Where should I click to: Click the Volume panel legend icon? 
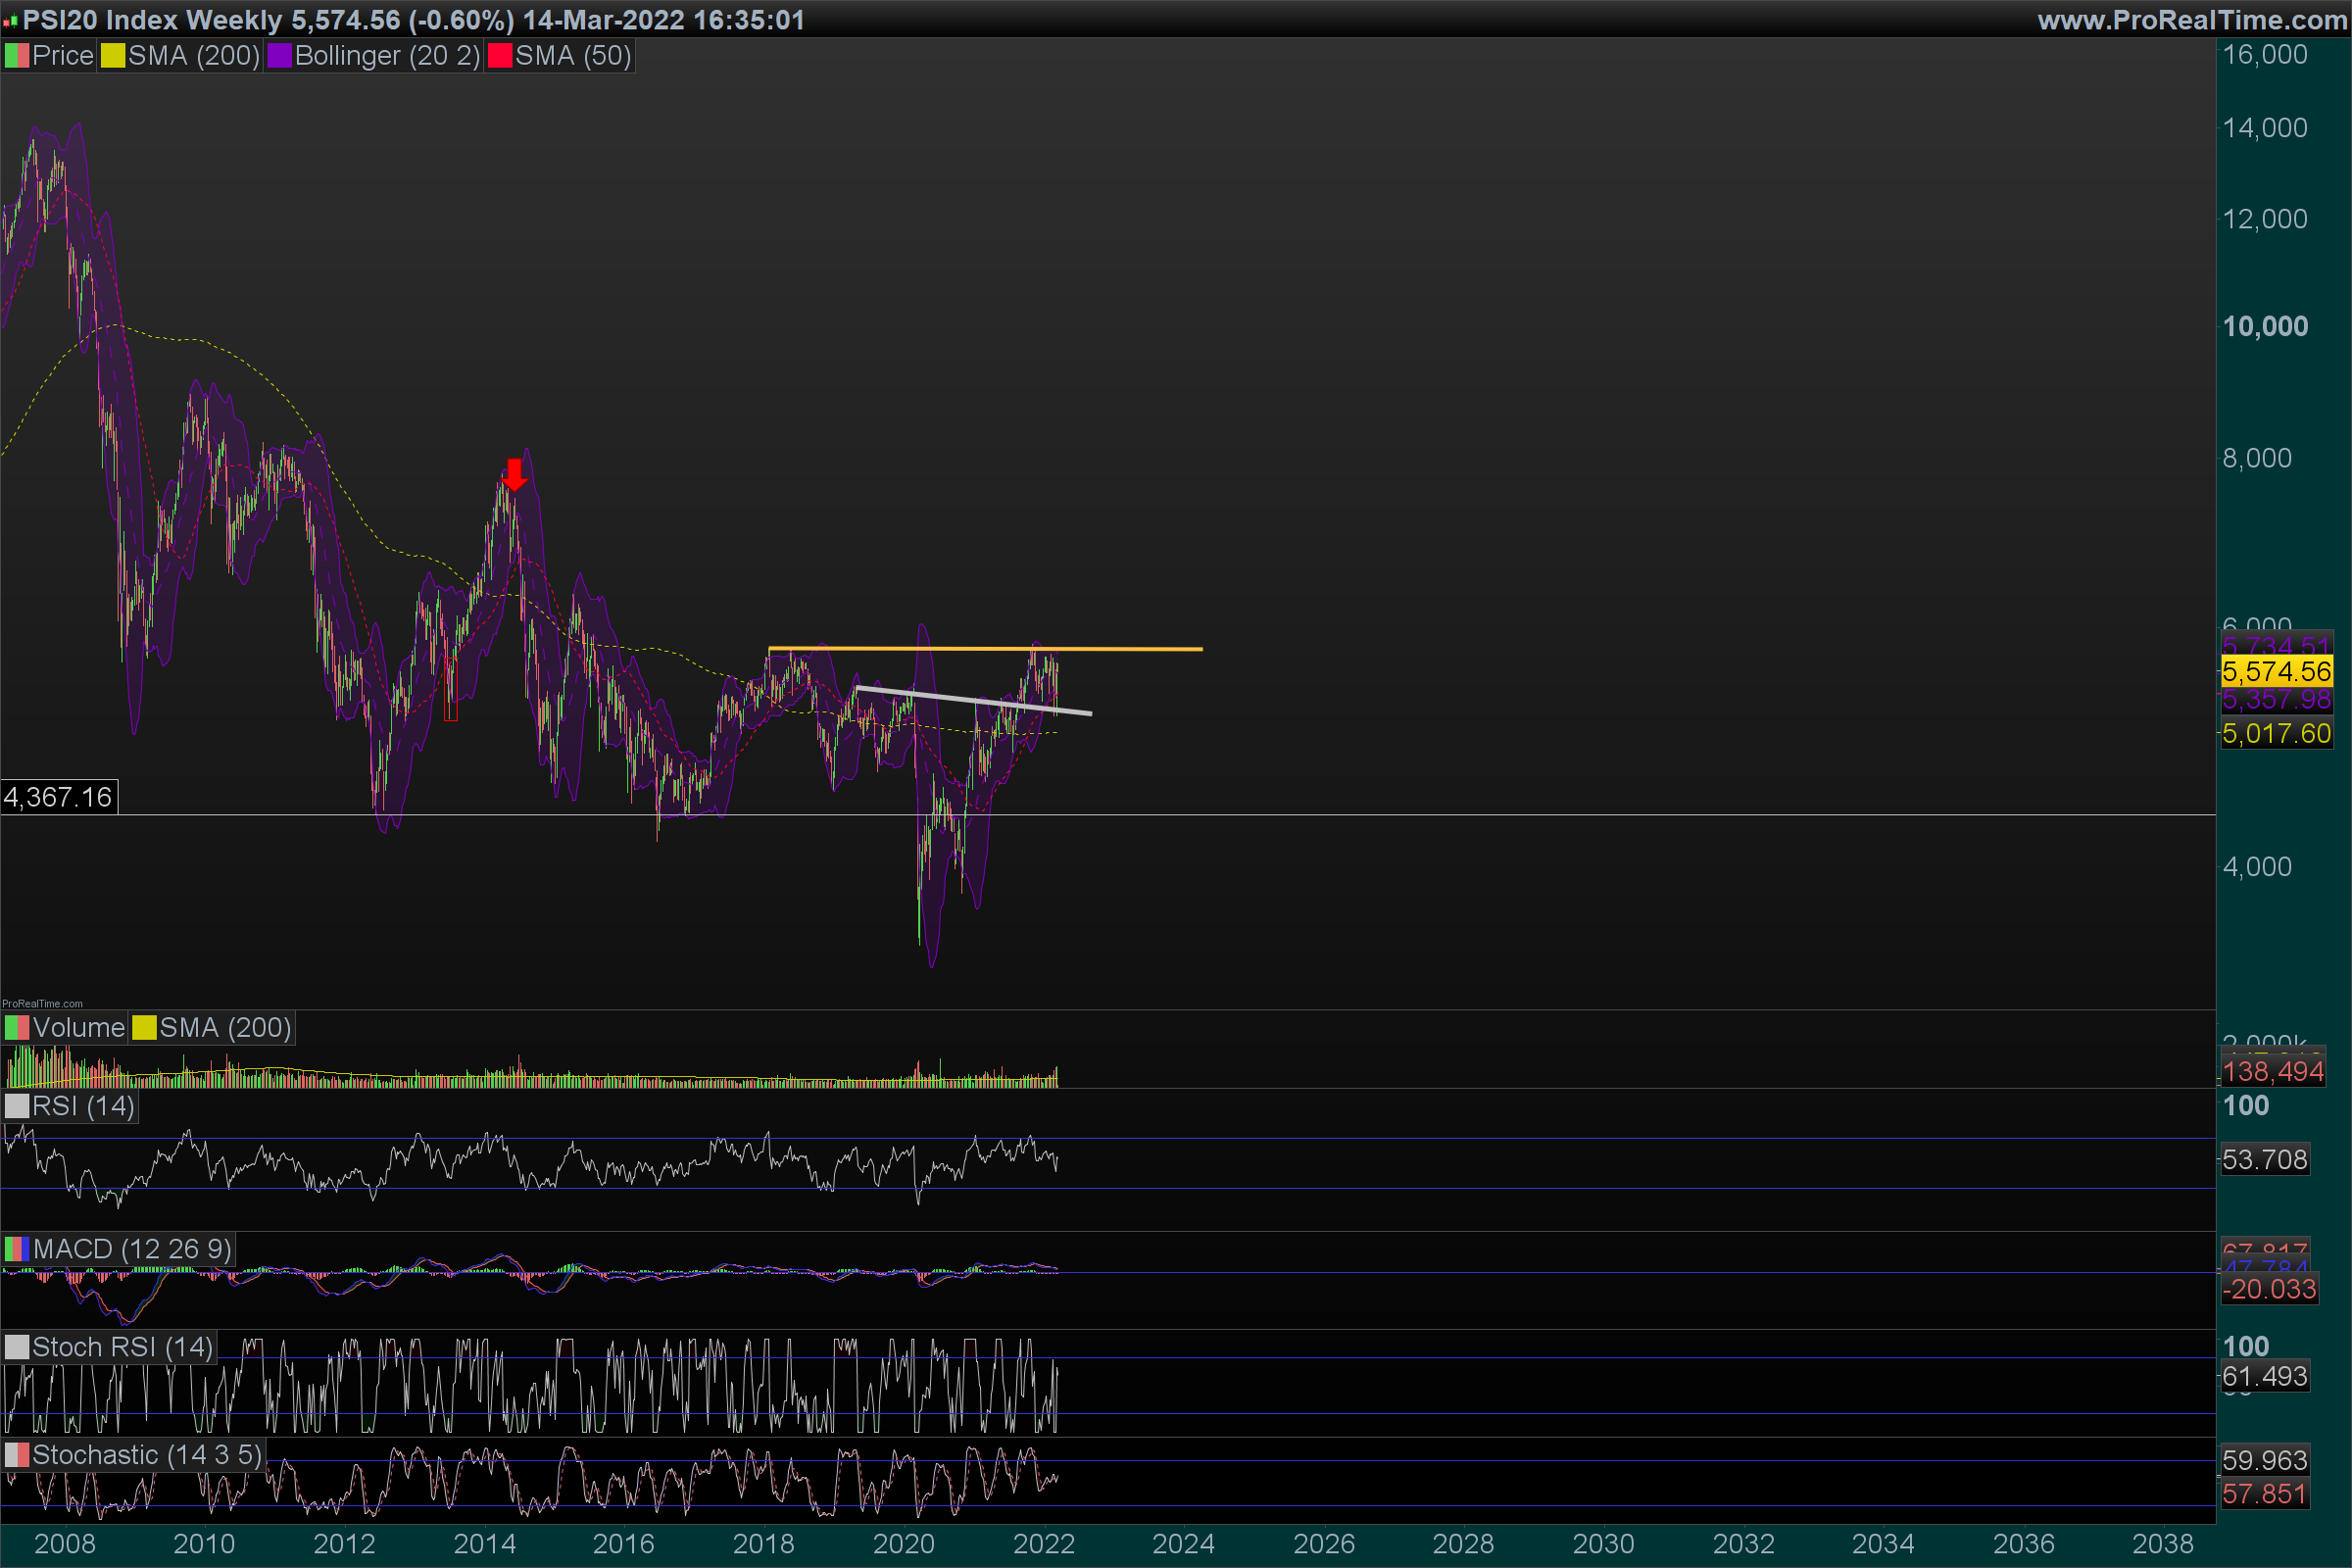[16, 1028]
